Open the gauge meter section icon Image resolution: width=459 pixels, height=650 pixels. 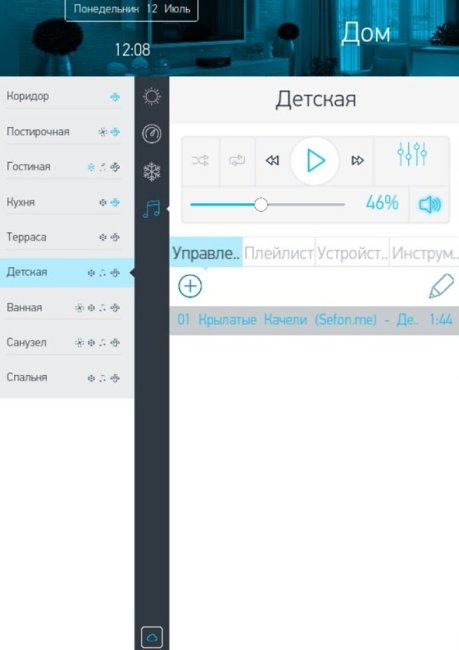tap(152, 134)
